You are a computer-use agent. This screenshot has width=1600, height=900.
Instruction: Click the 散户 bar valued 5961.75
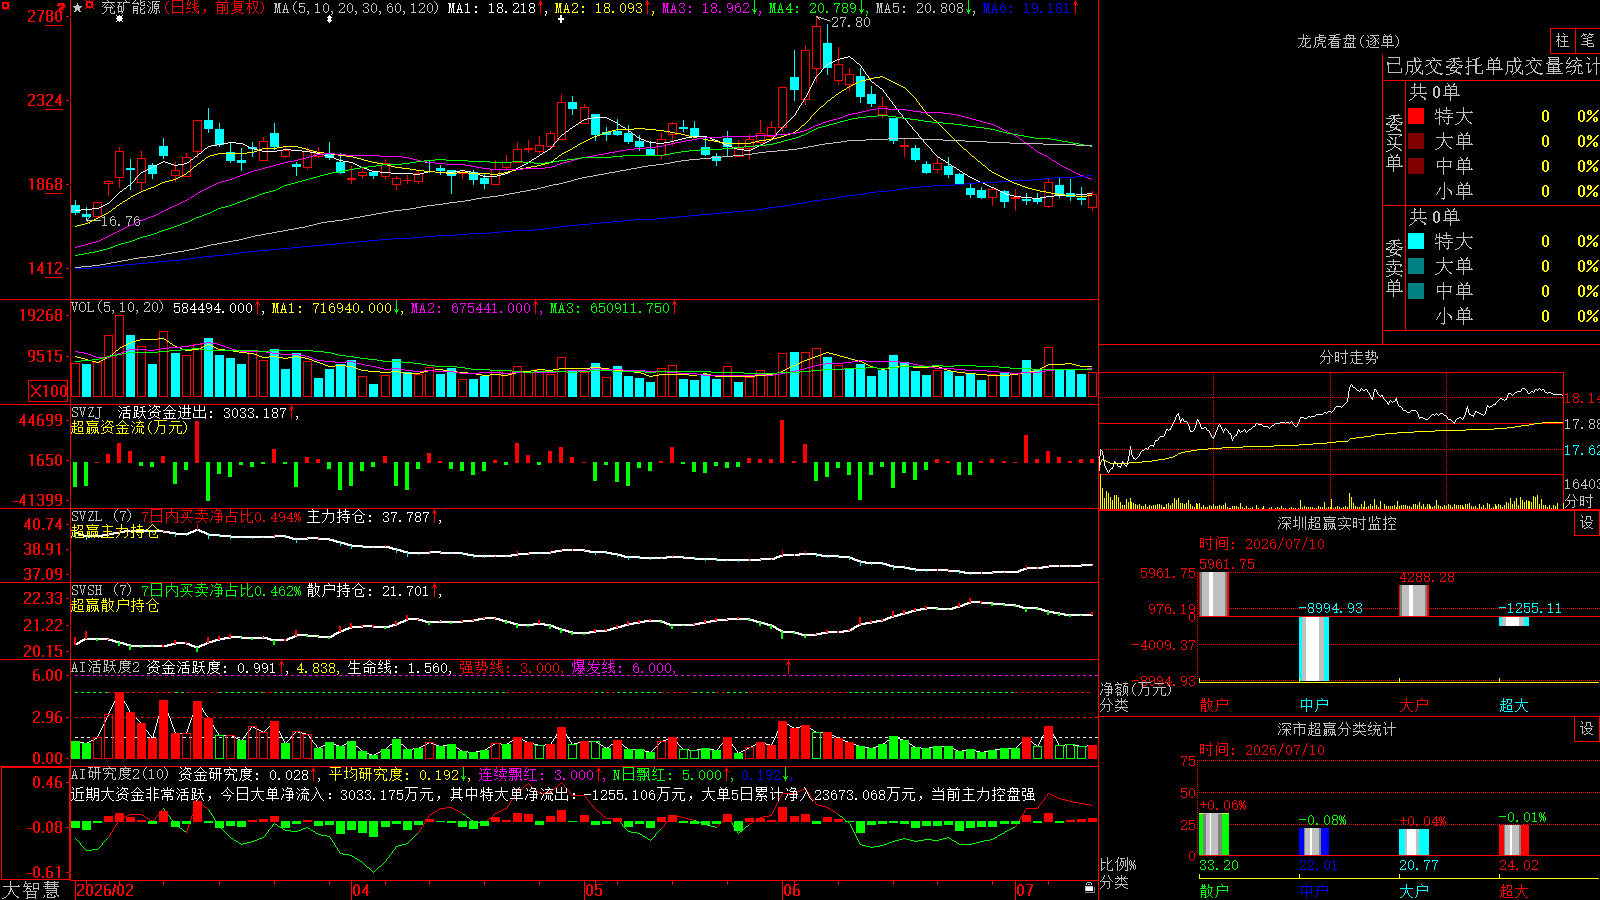[x=1214, y=594]
